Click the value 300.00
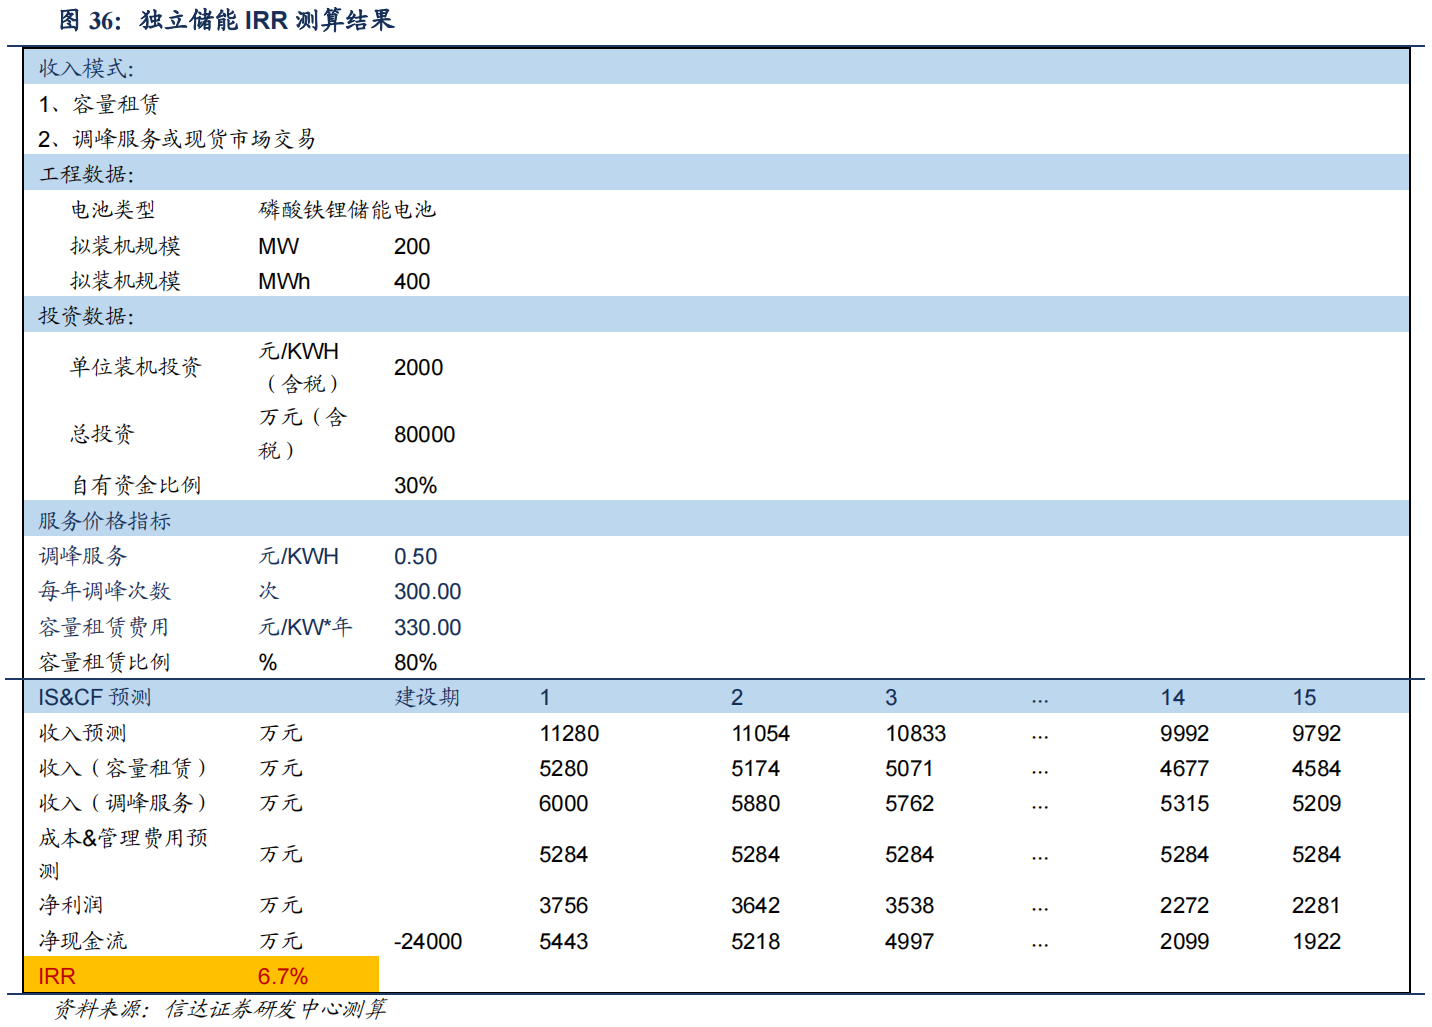Viewport: 1432px width, 1027px height. pos(427,591)
